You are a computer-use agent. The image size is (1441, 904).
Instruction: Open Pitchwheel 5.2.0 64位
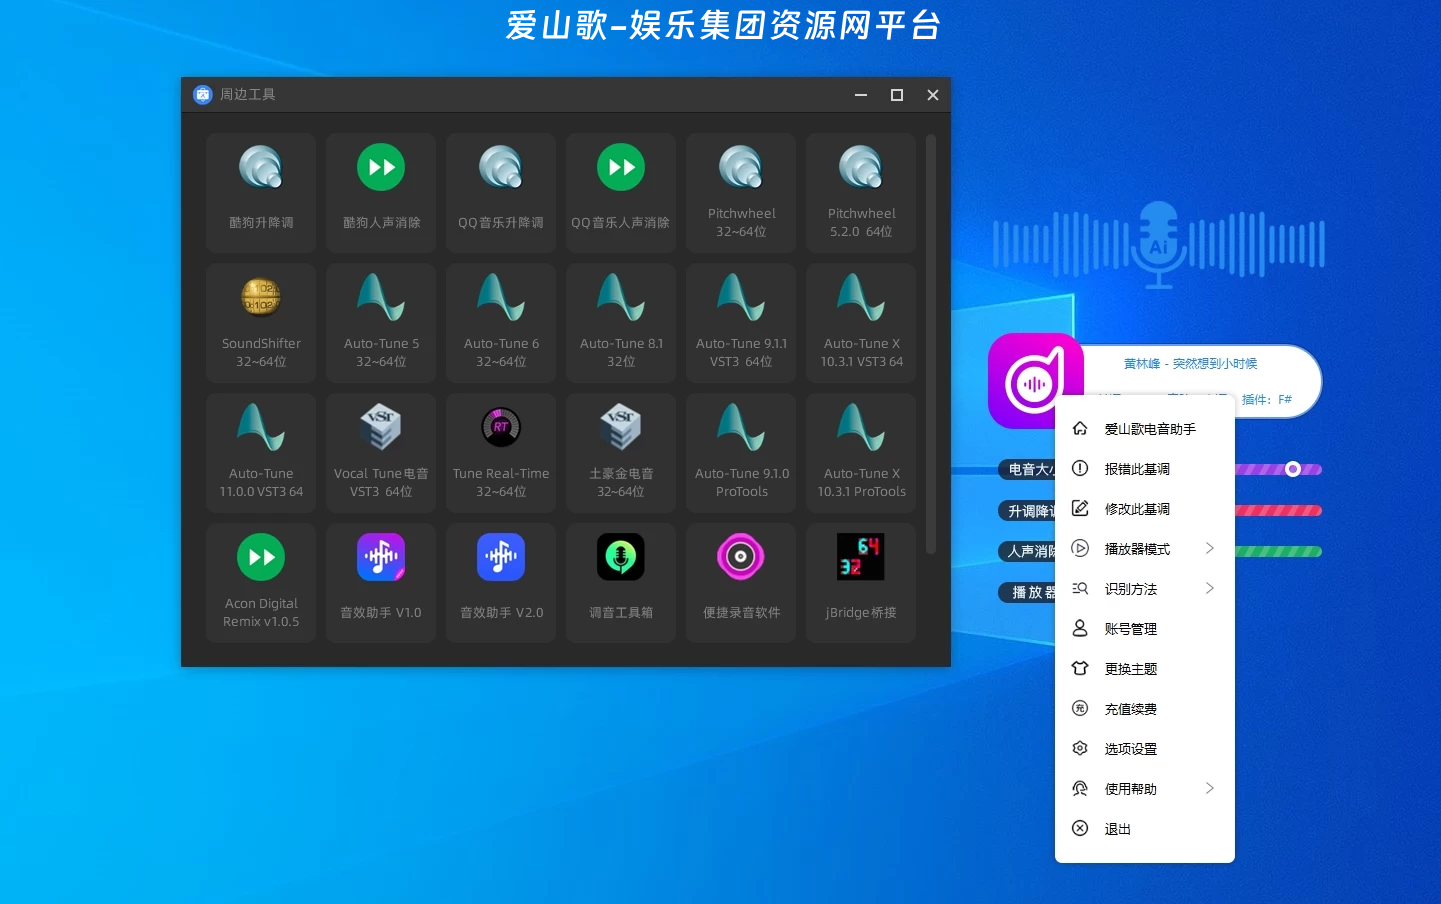[x=861, y=192]
